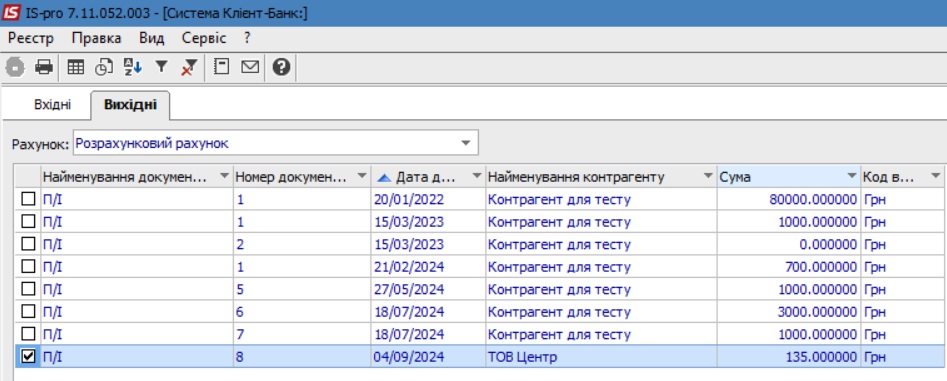Check the box for the 20/01/2022 row

click(28, 199)
